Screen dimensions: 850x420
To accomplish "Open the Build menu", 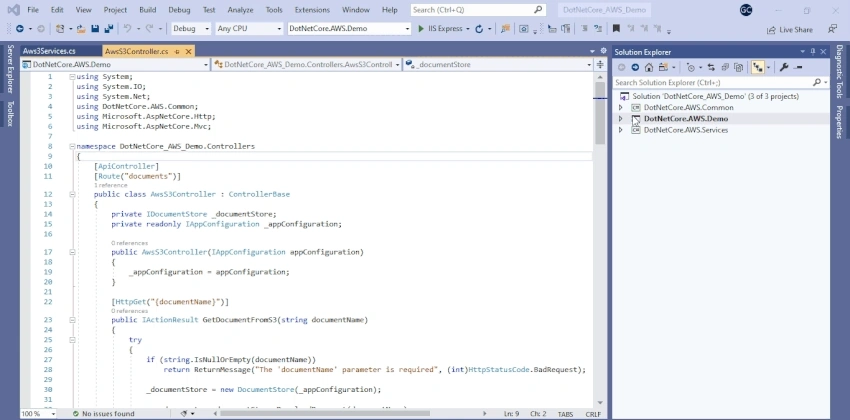I will click(x=147, y=10).
